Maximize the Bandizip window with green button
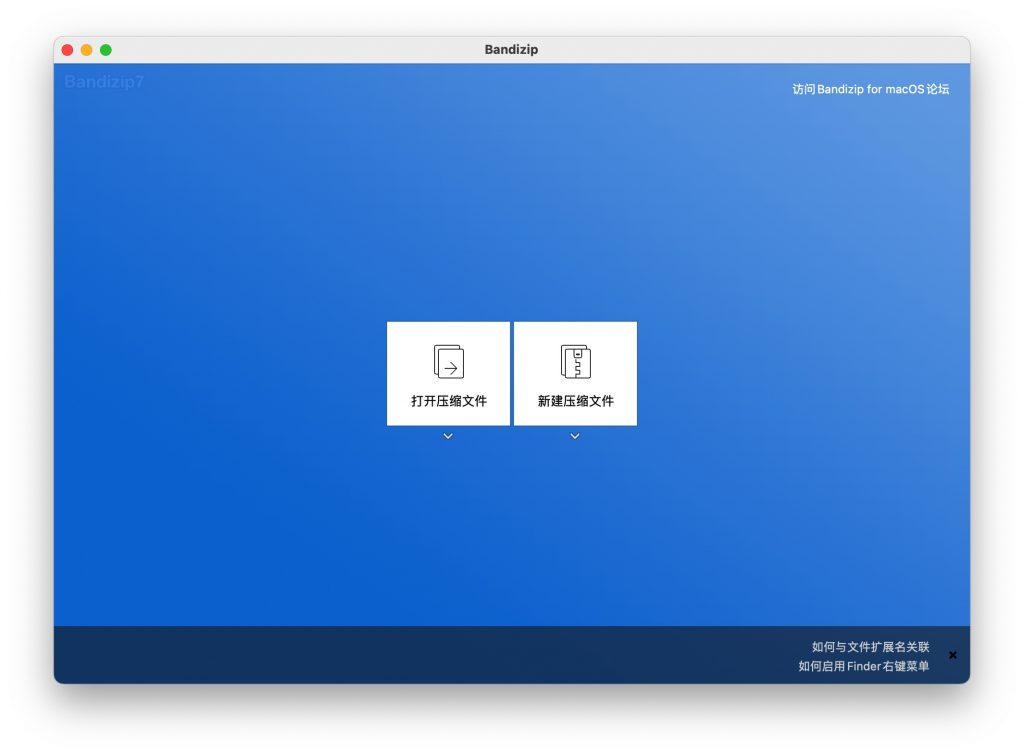Viewport: 1024px width, 755px height. pyautogui.click(x=106, y=50)
